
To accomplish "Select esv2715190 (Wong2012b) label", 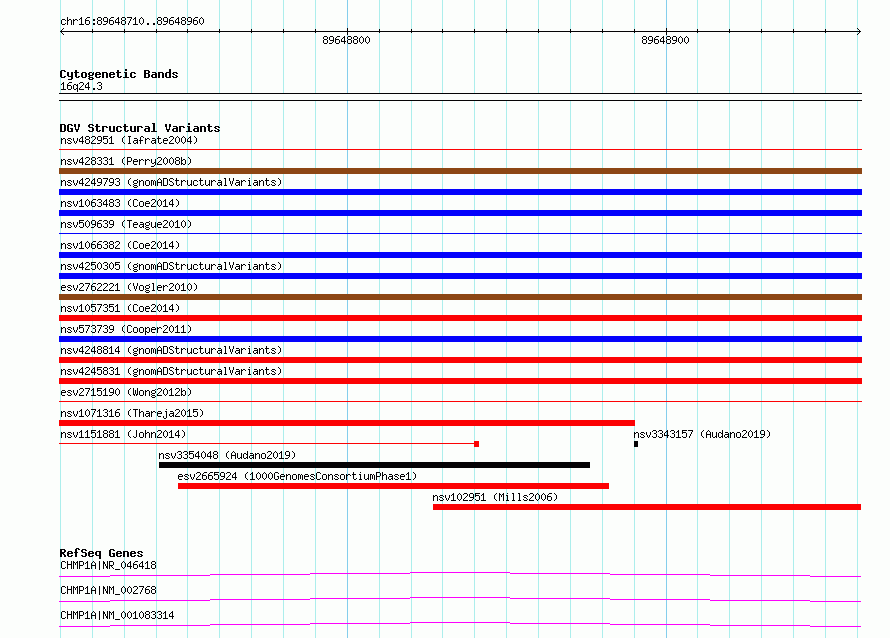I will point(126,392).
